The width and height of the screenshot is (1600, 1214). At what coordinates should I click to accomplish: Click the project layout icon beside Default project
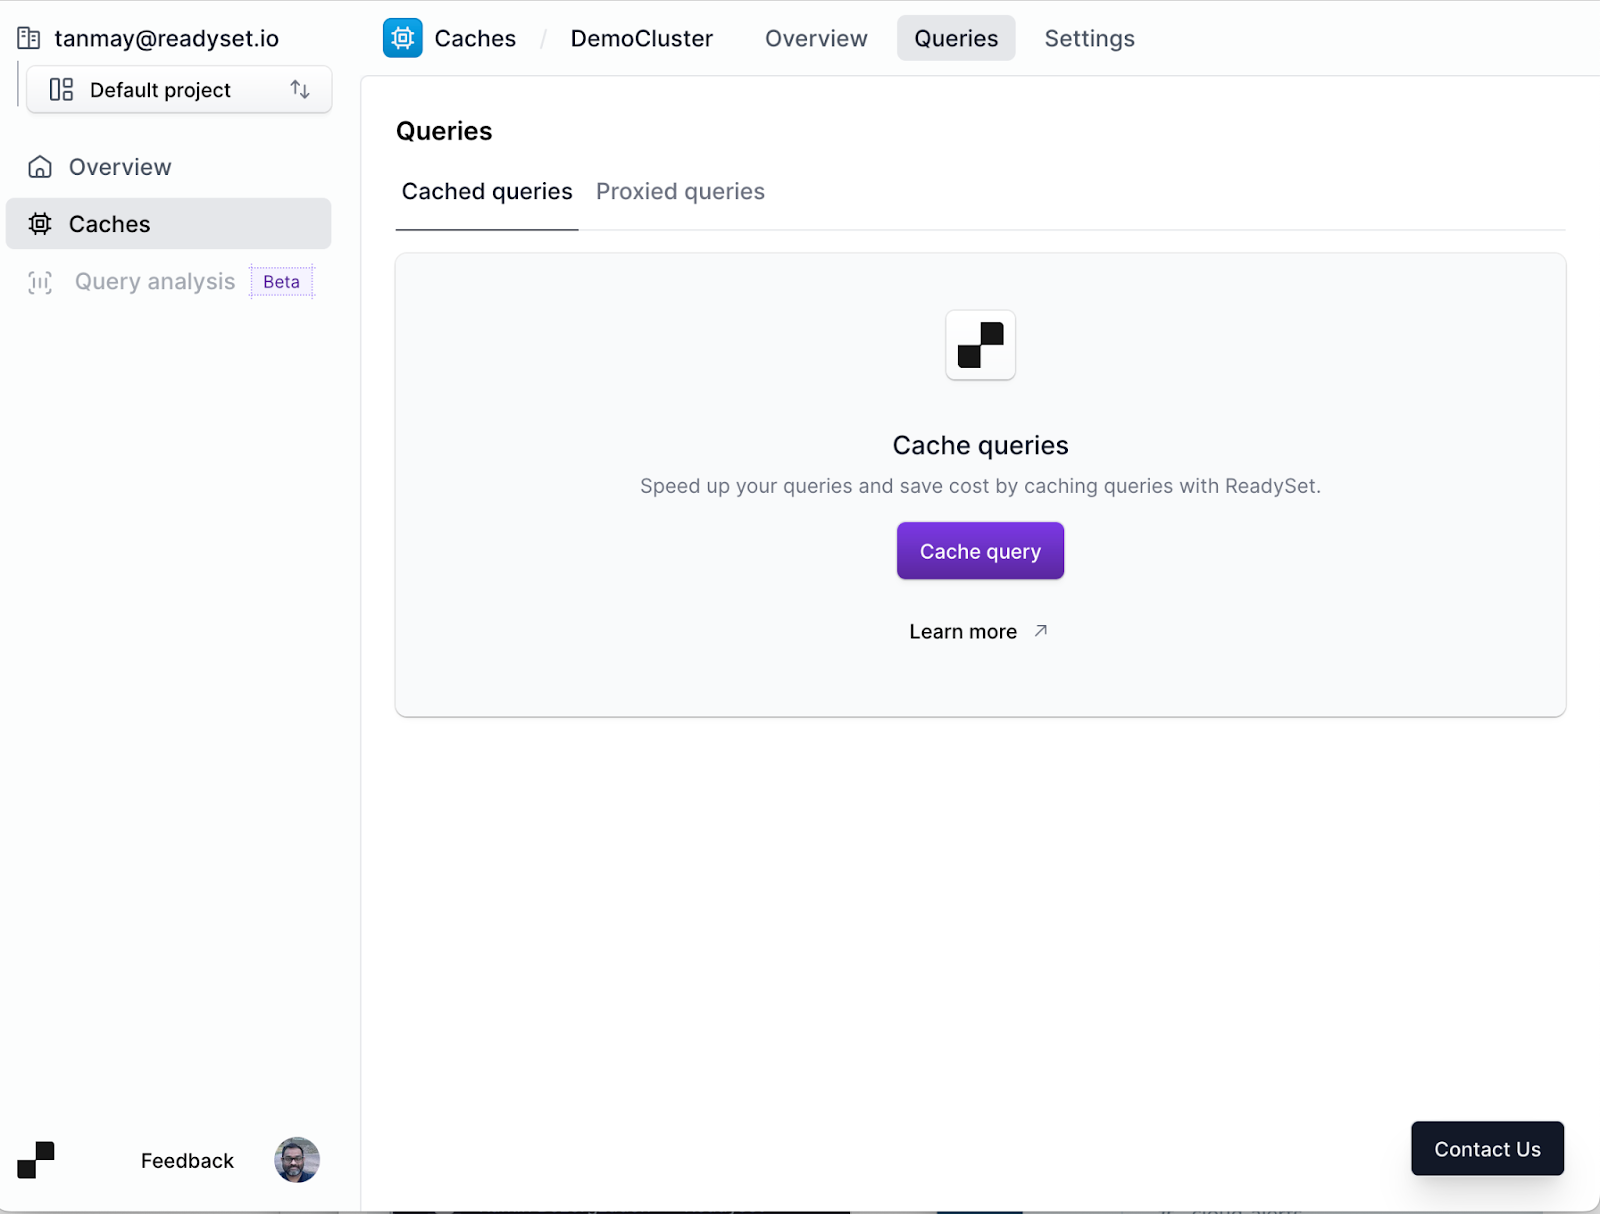pyautogui.click(x=61, y=90)
